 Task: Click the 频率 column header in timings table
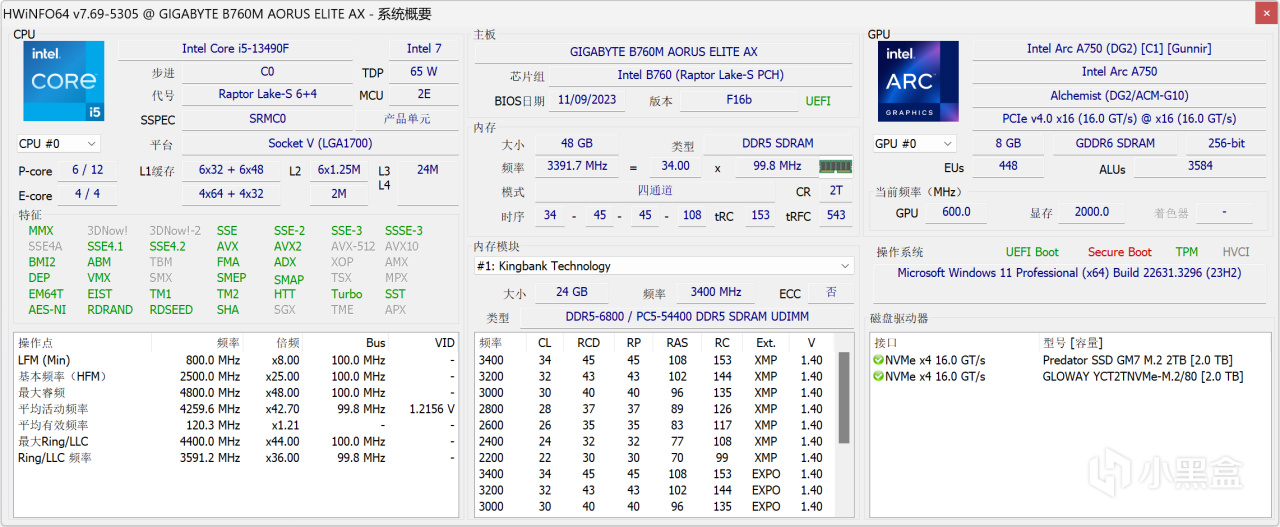492,343
